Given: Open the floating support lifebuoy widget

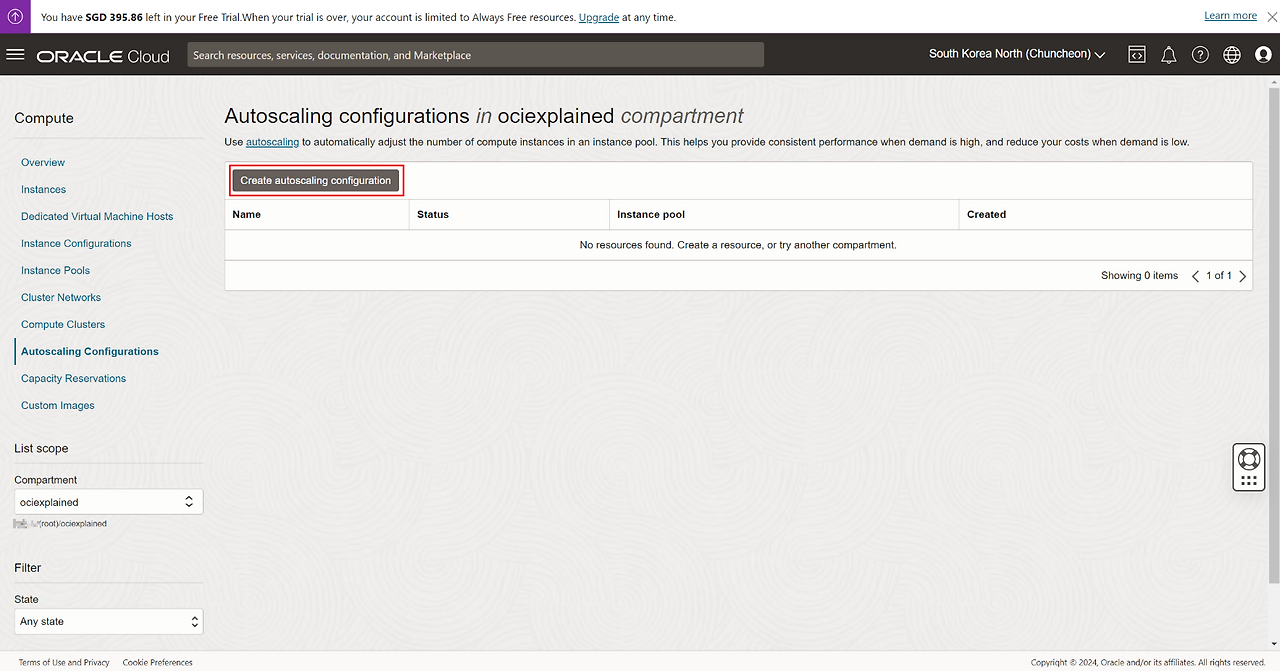Looking at the screenshot, I should (x=1248, y=460).
